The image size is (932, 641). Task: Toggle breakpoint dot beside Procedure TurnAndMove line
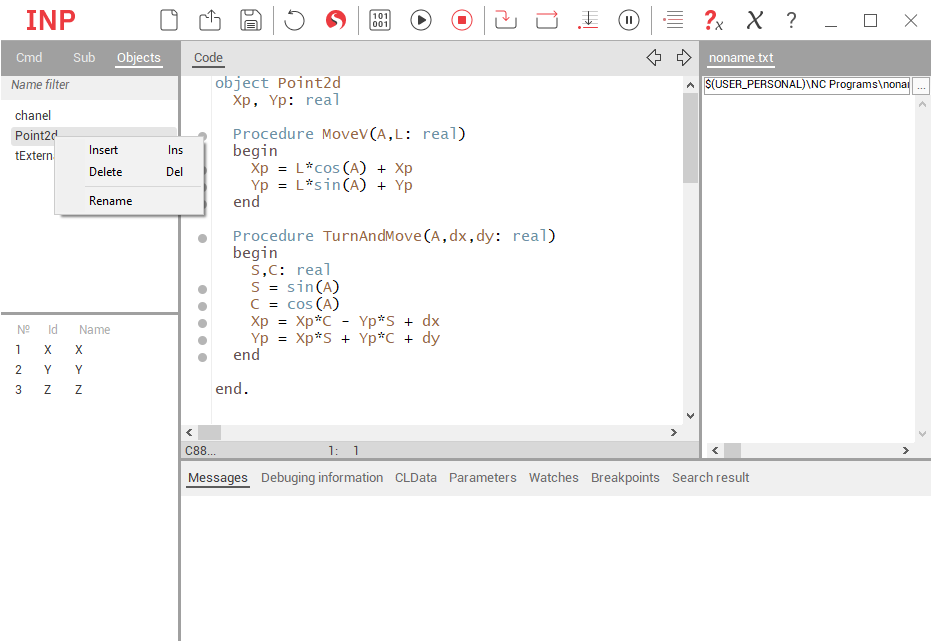(203, 237)
